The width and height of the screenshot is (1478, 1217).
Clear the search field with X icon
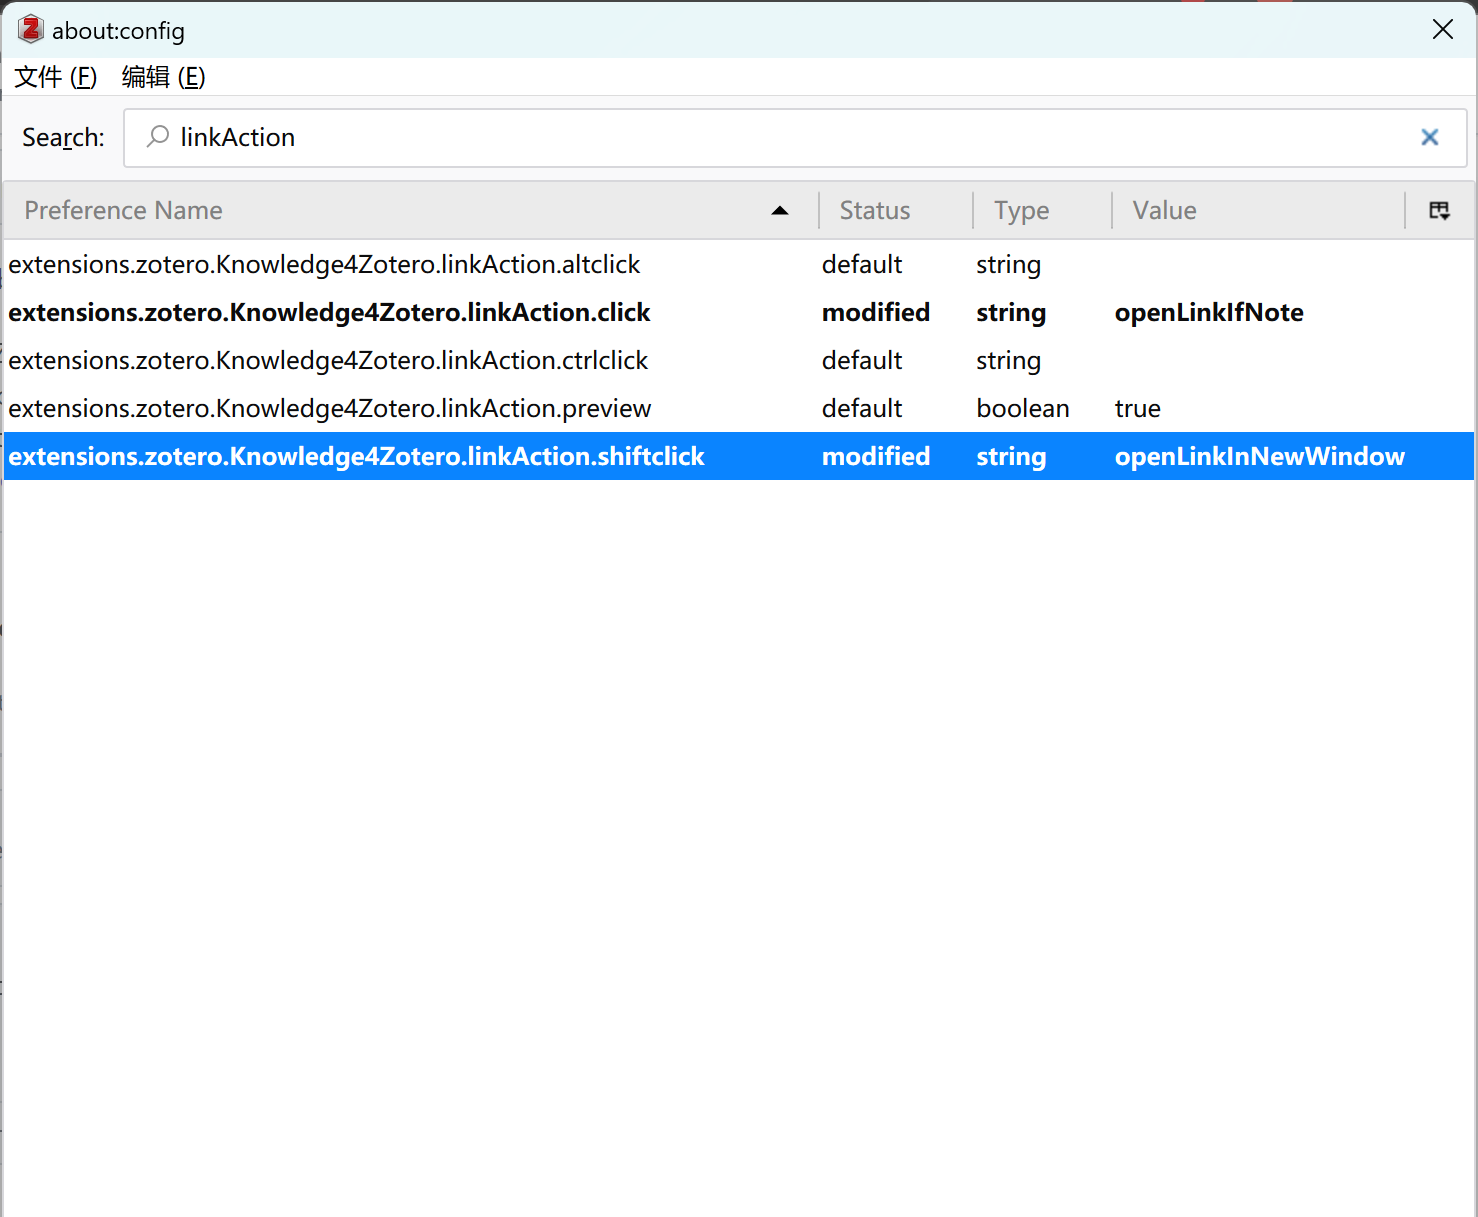click(1429, 138)
